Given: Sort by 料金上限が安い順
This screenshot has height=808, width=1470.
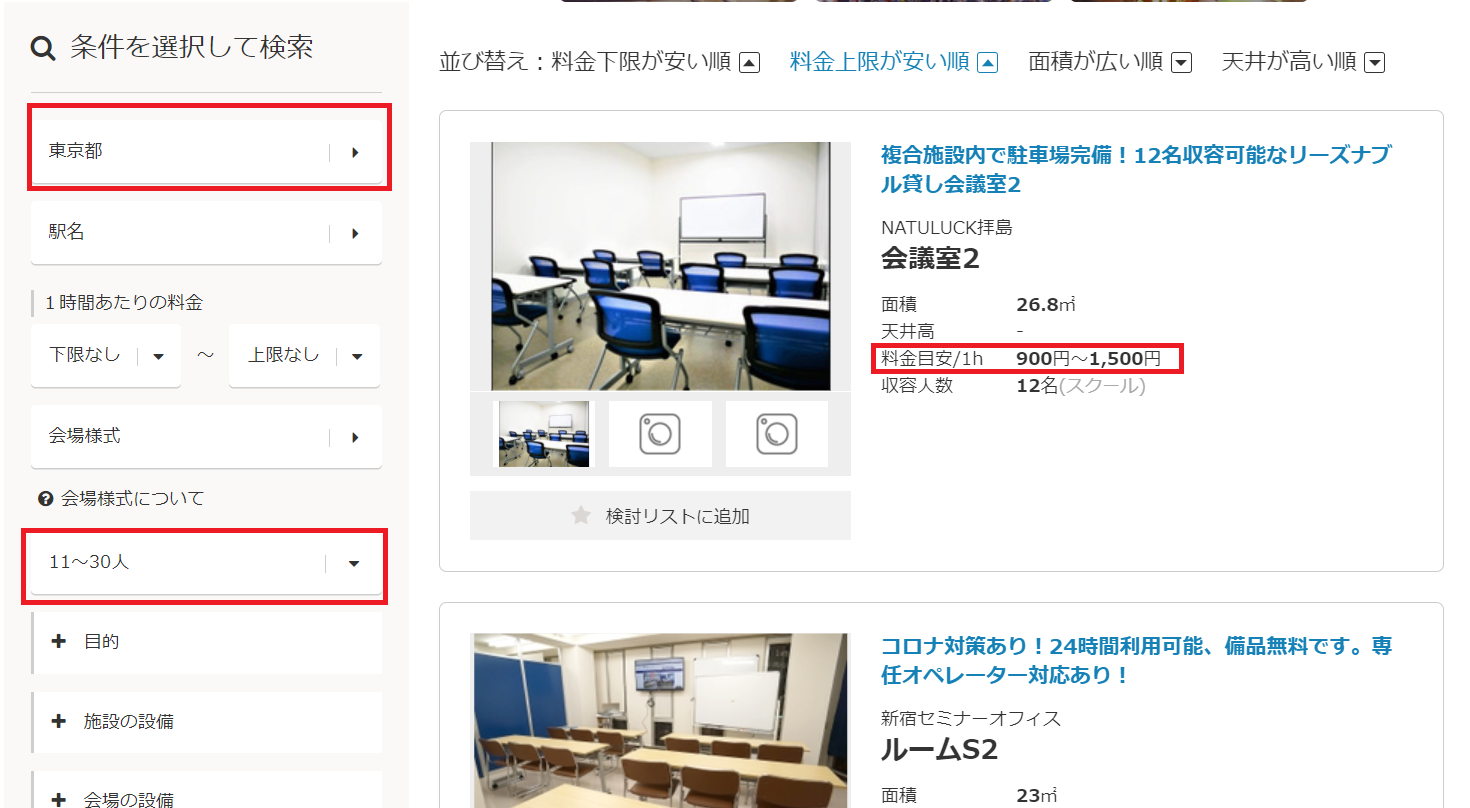Looking at the screenshot, I should click(x=879, y=62).
